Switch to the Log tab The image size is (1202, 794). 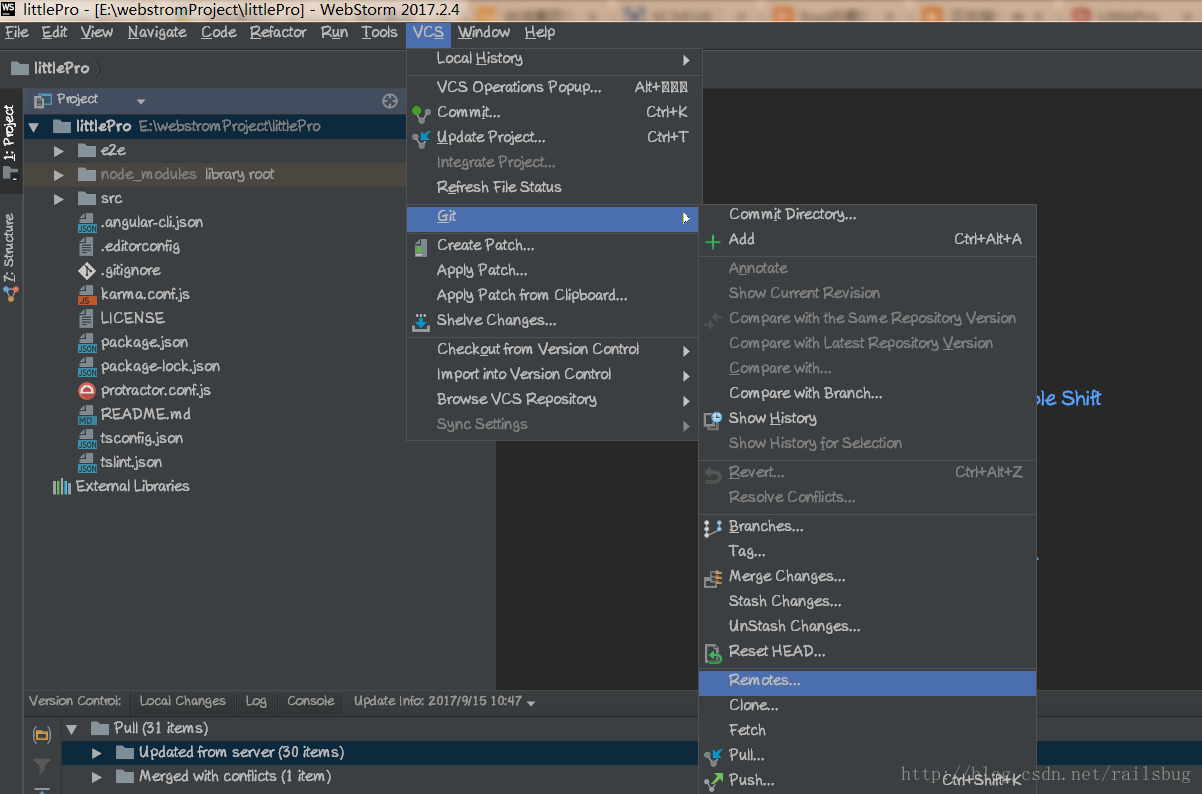click(256, 701)
